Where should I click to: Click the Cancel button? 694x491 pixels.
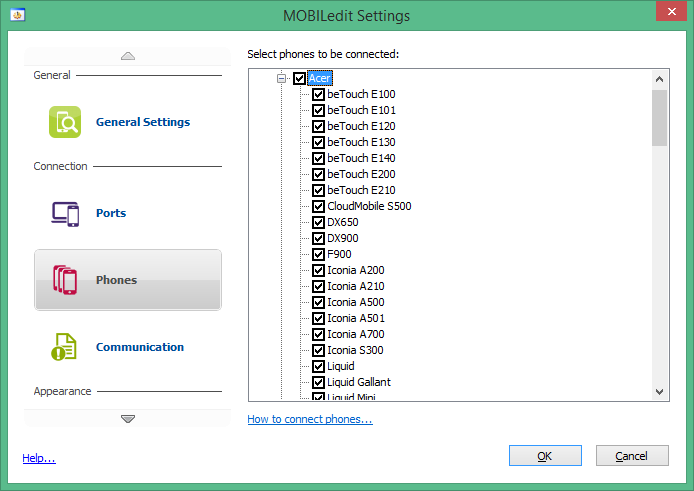(632, 456)
